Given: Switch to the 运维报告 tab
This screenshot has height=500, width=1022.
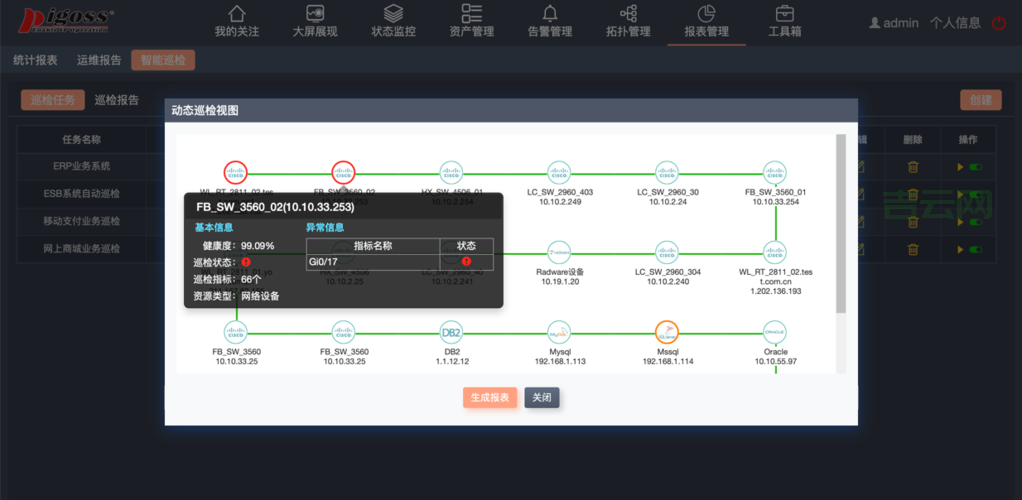Looking at the screenshot, I should 99,60.
